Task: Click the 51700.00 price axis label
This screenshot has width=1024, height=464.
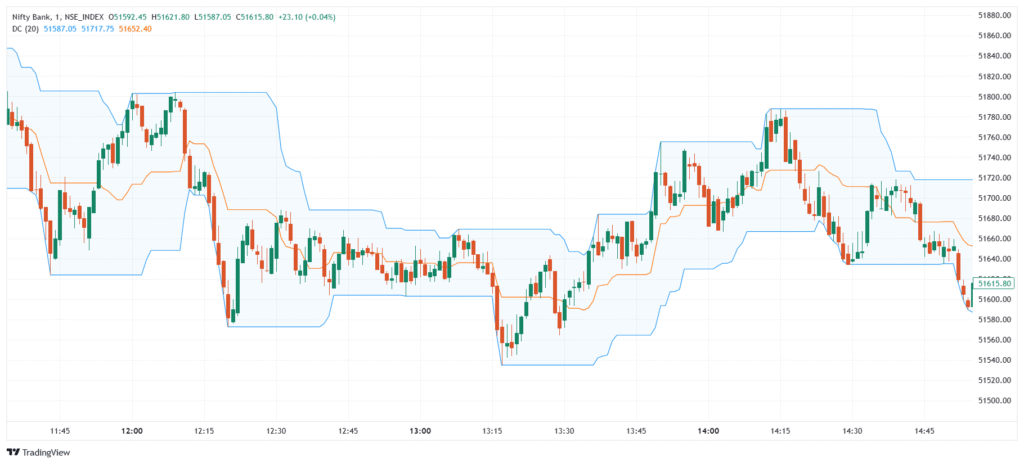Action: click(x=995, y=198)
